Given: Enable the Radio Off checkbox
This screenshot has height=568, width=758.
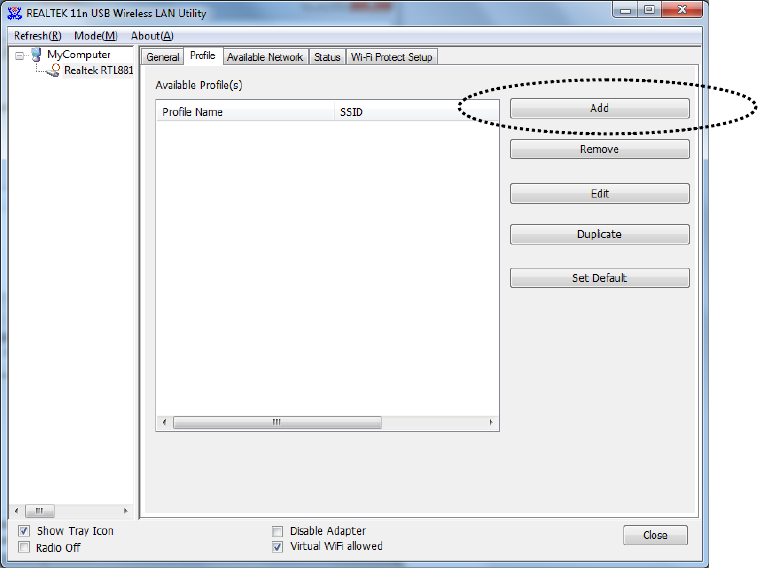Looking at the screenshot, I should point(24,547).
